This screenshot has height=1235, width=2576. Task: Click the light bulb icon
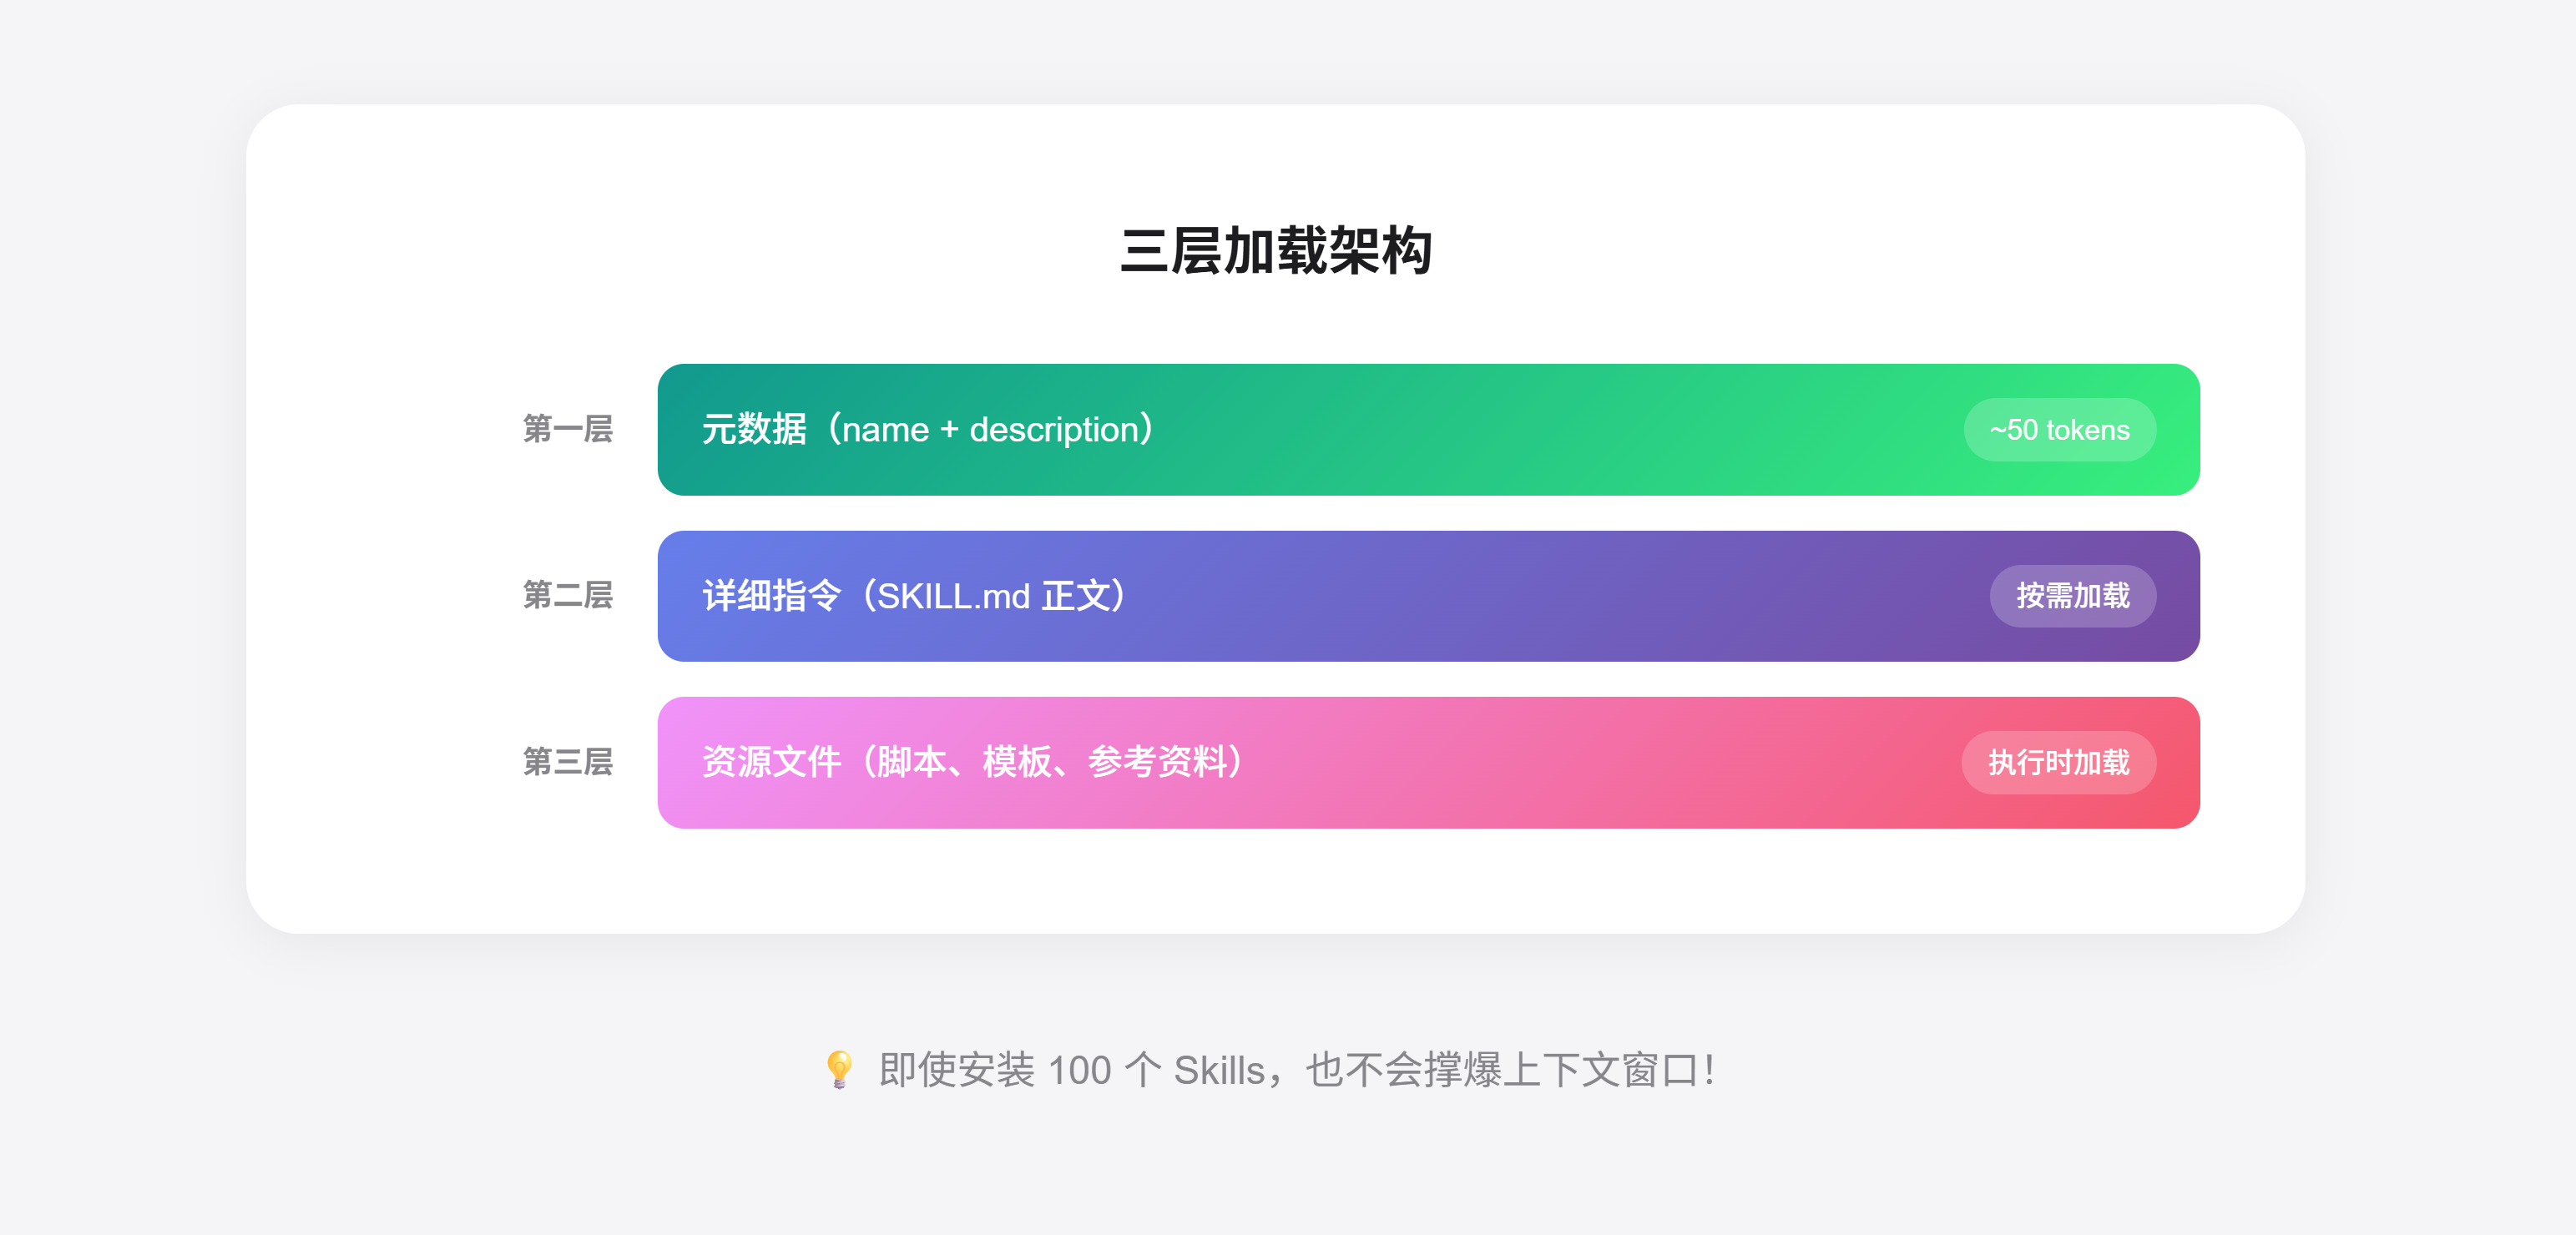(x=839, y=1069)
